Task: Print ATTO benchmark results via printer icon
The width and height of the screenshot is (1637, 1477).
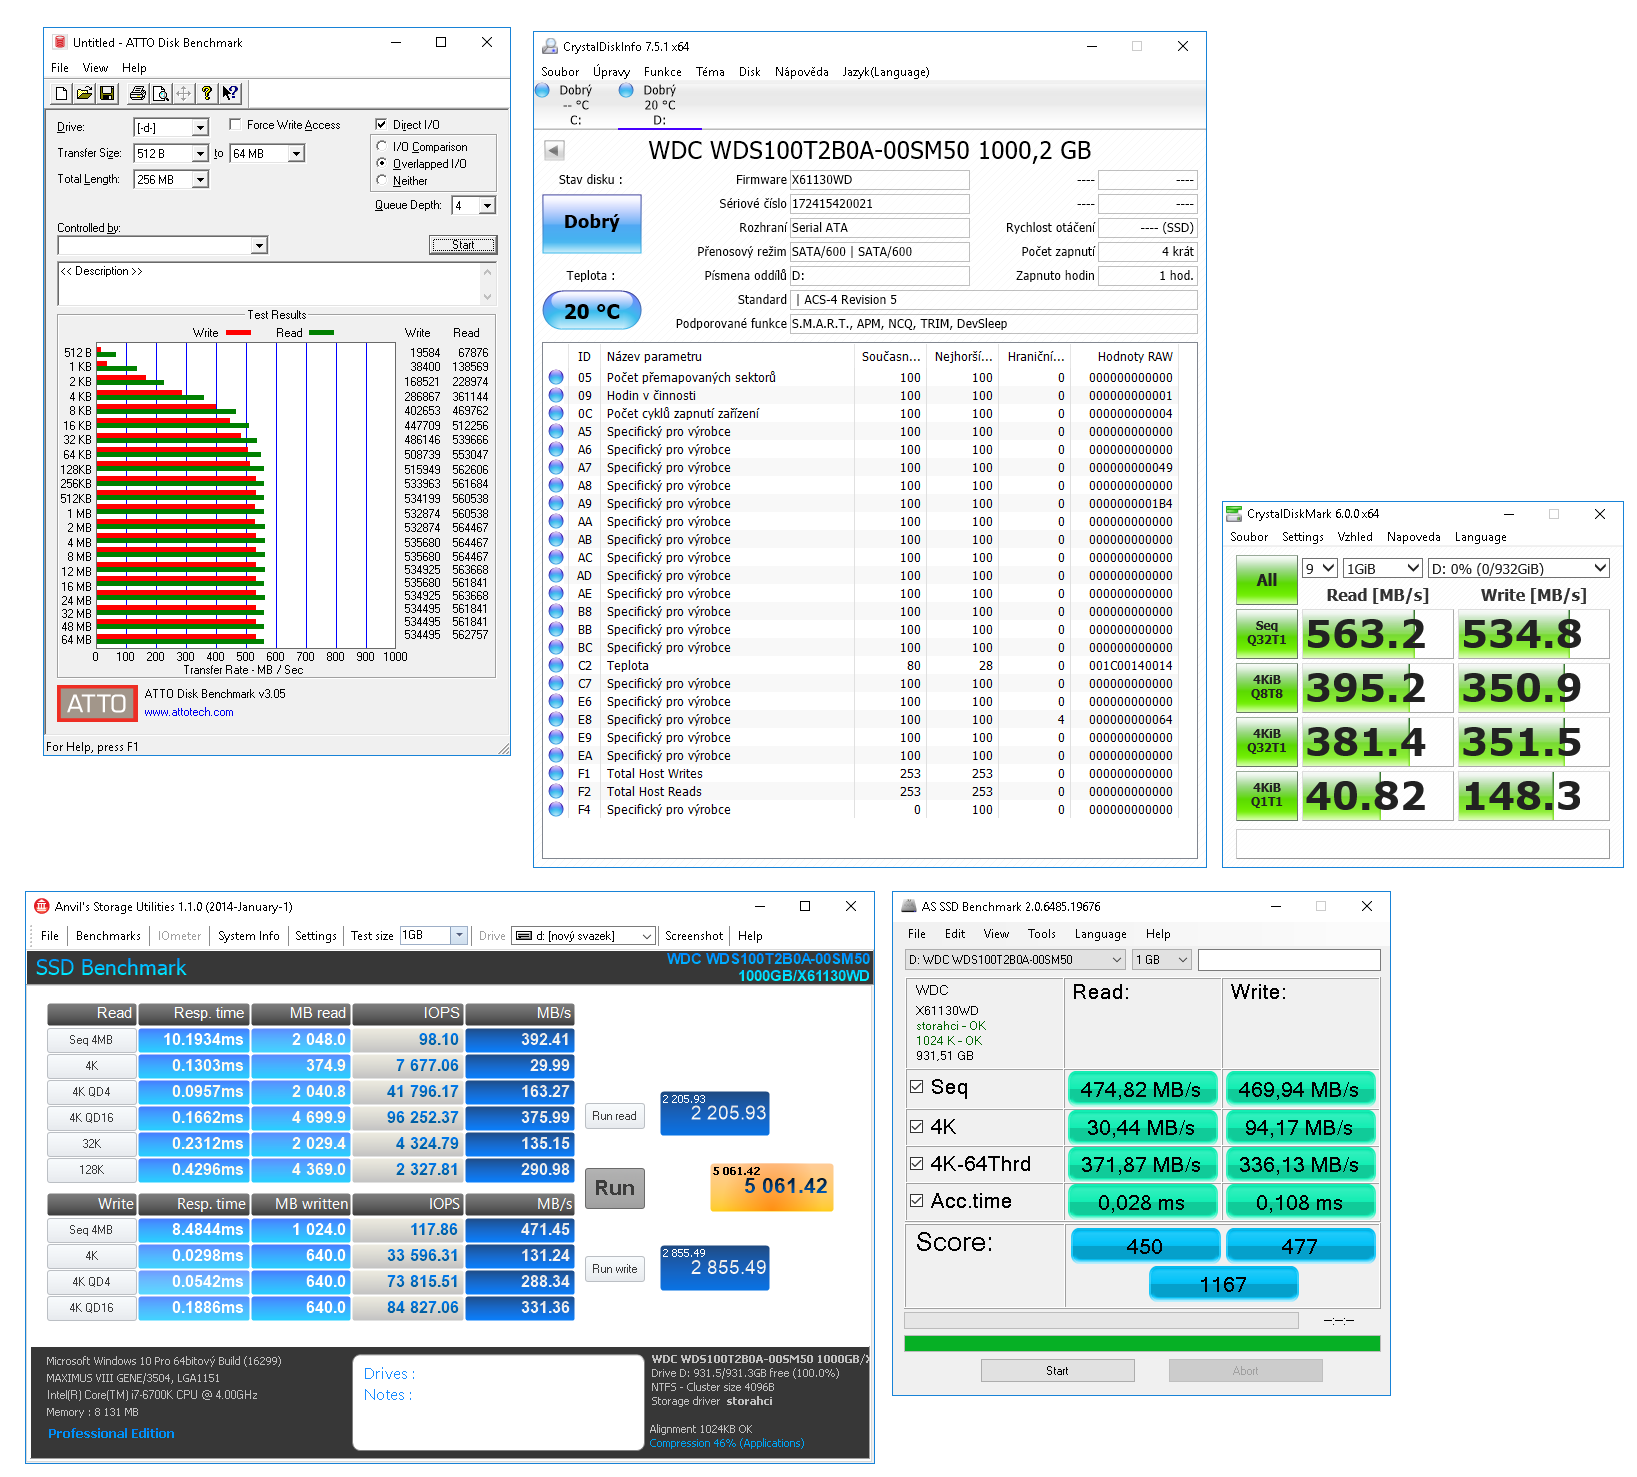Action: [x=138, y=93]
